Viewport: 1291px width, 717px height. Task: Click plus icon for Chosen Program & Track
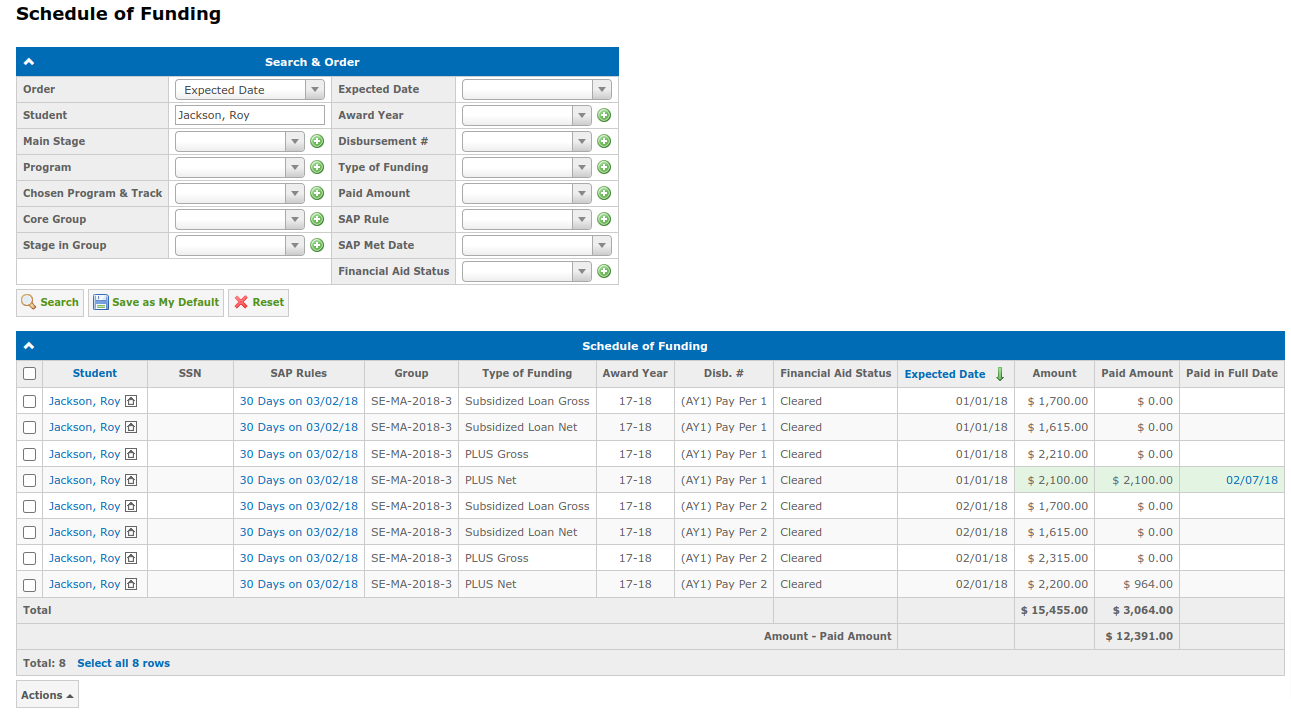tap(317, 193)
